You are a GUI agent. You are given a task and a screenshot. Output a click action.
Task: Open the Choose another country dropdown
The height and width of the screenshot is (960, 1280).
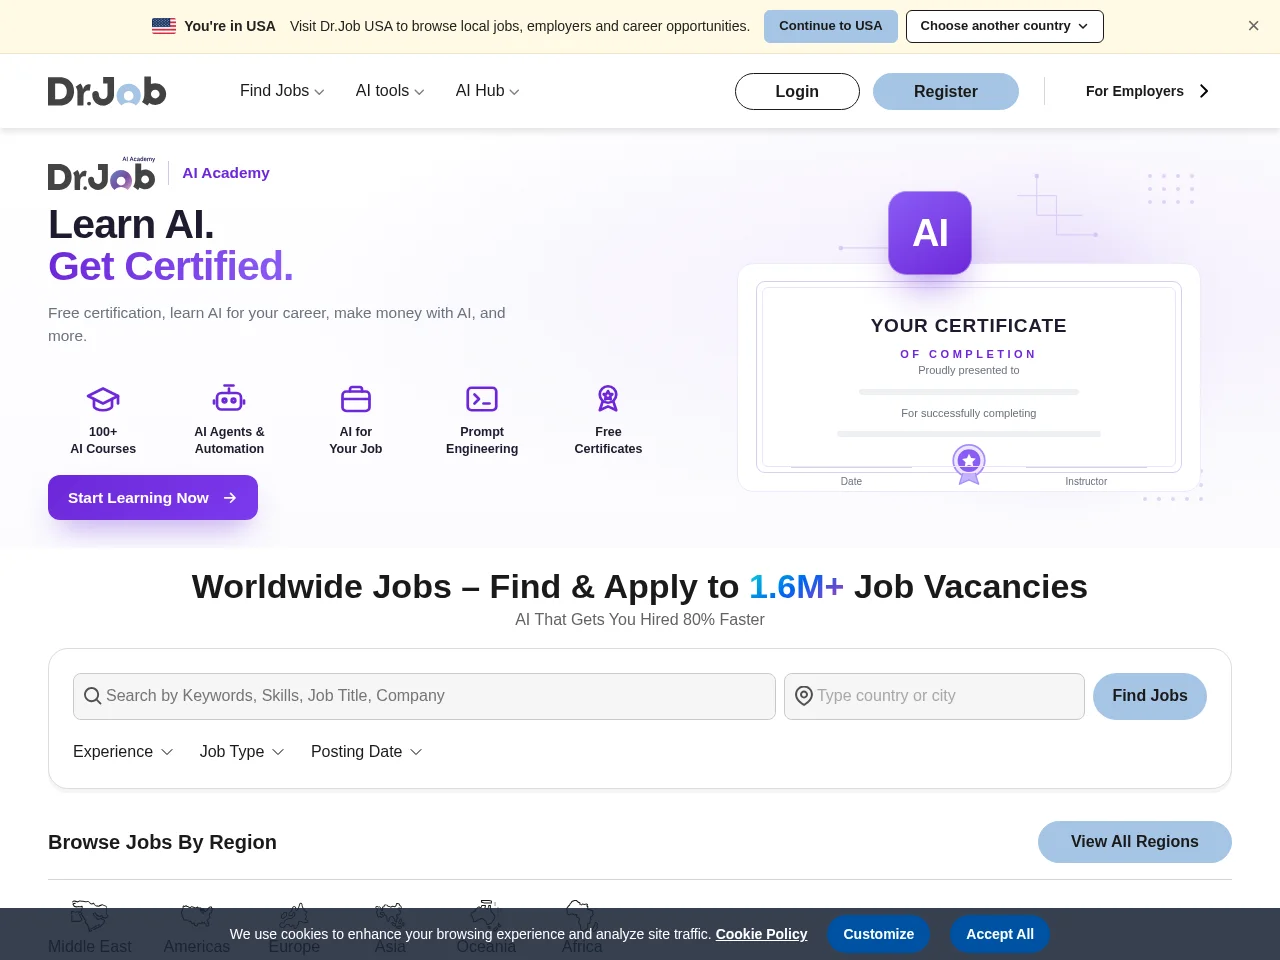[1004, 26]
